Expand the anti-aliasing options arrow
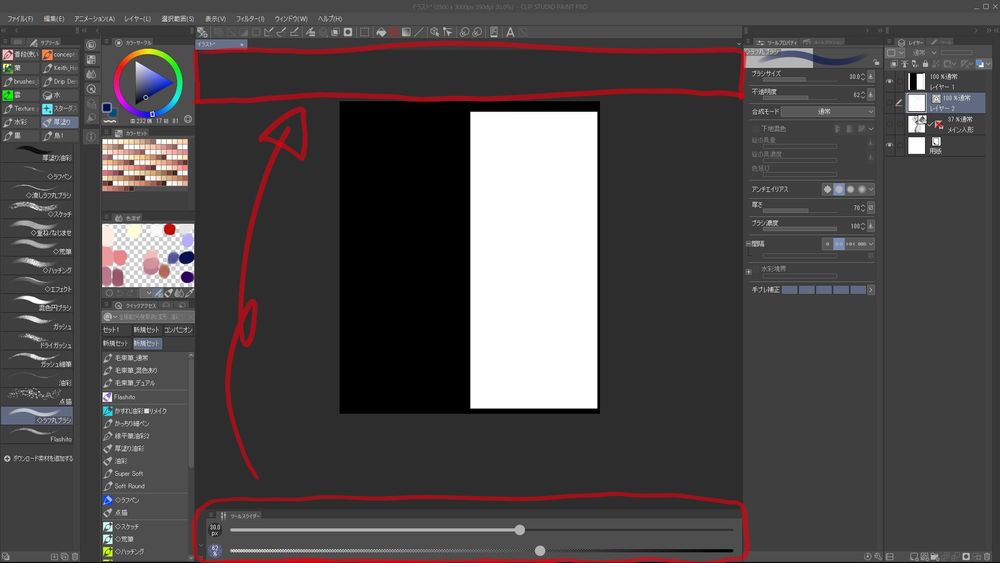This screenshot has width=1000, height=563. click(x=871, y=189)
